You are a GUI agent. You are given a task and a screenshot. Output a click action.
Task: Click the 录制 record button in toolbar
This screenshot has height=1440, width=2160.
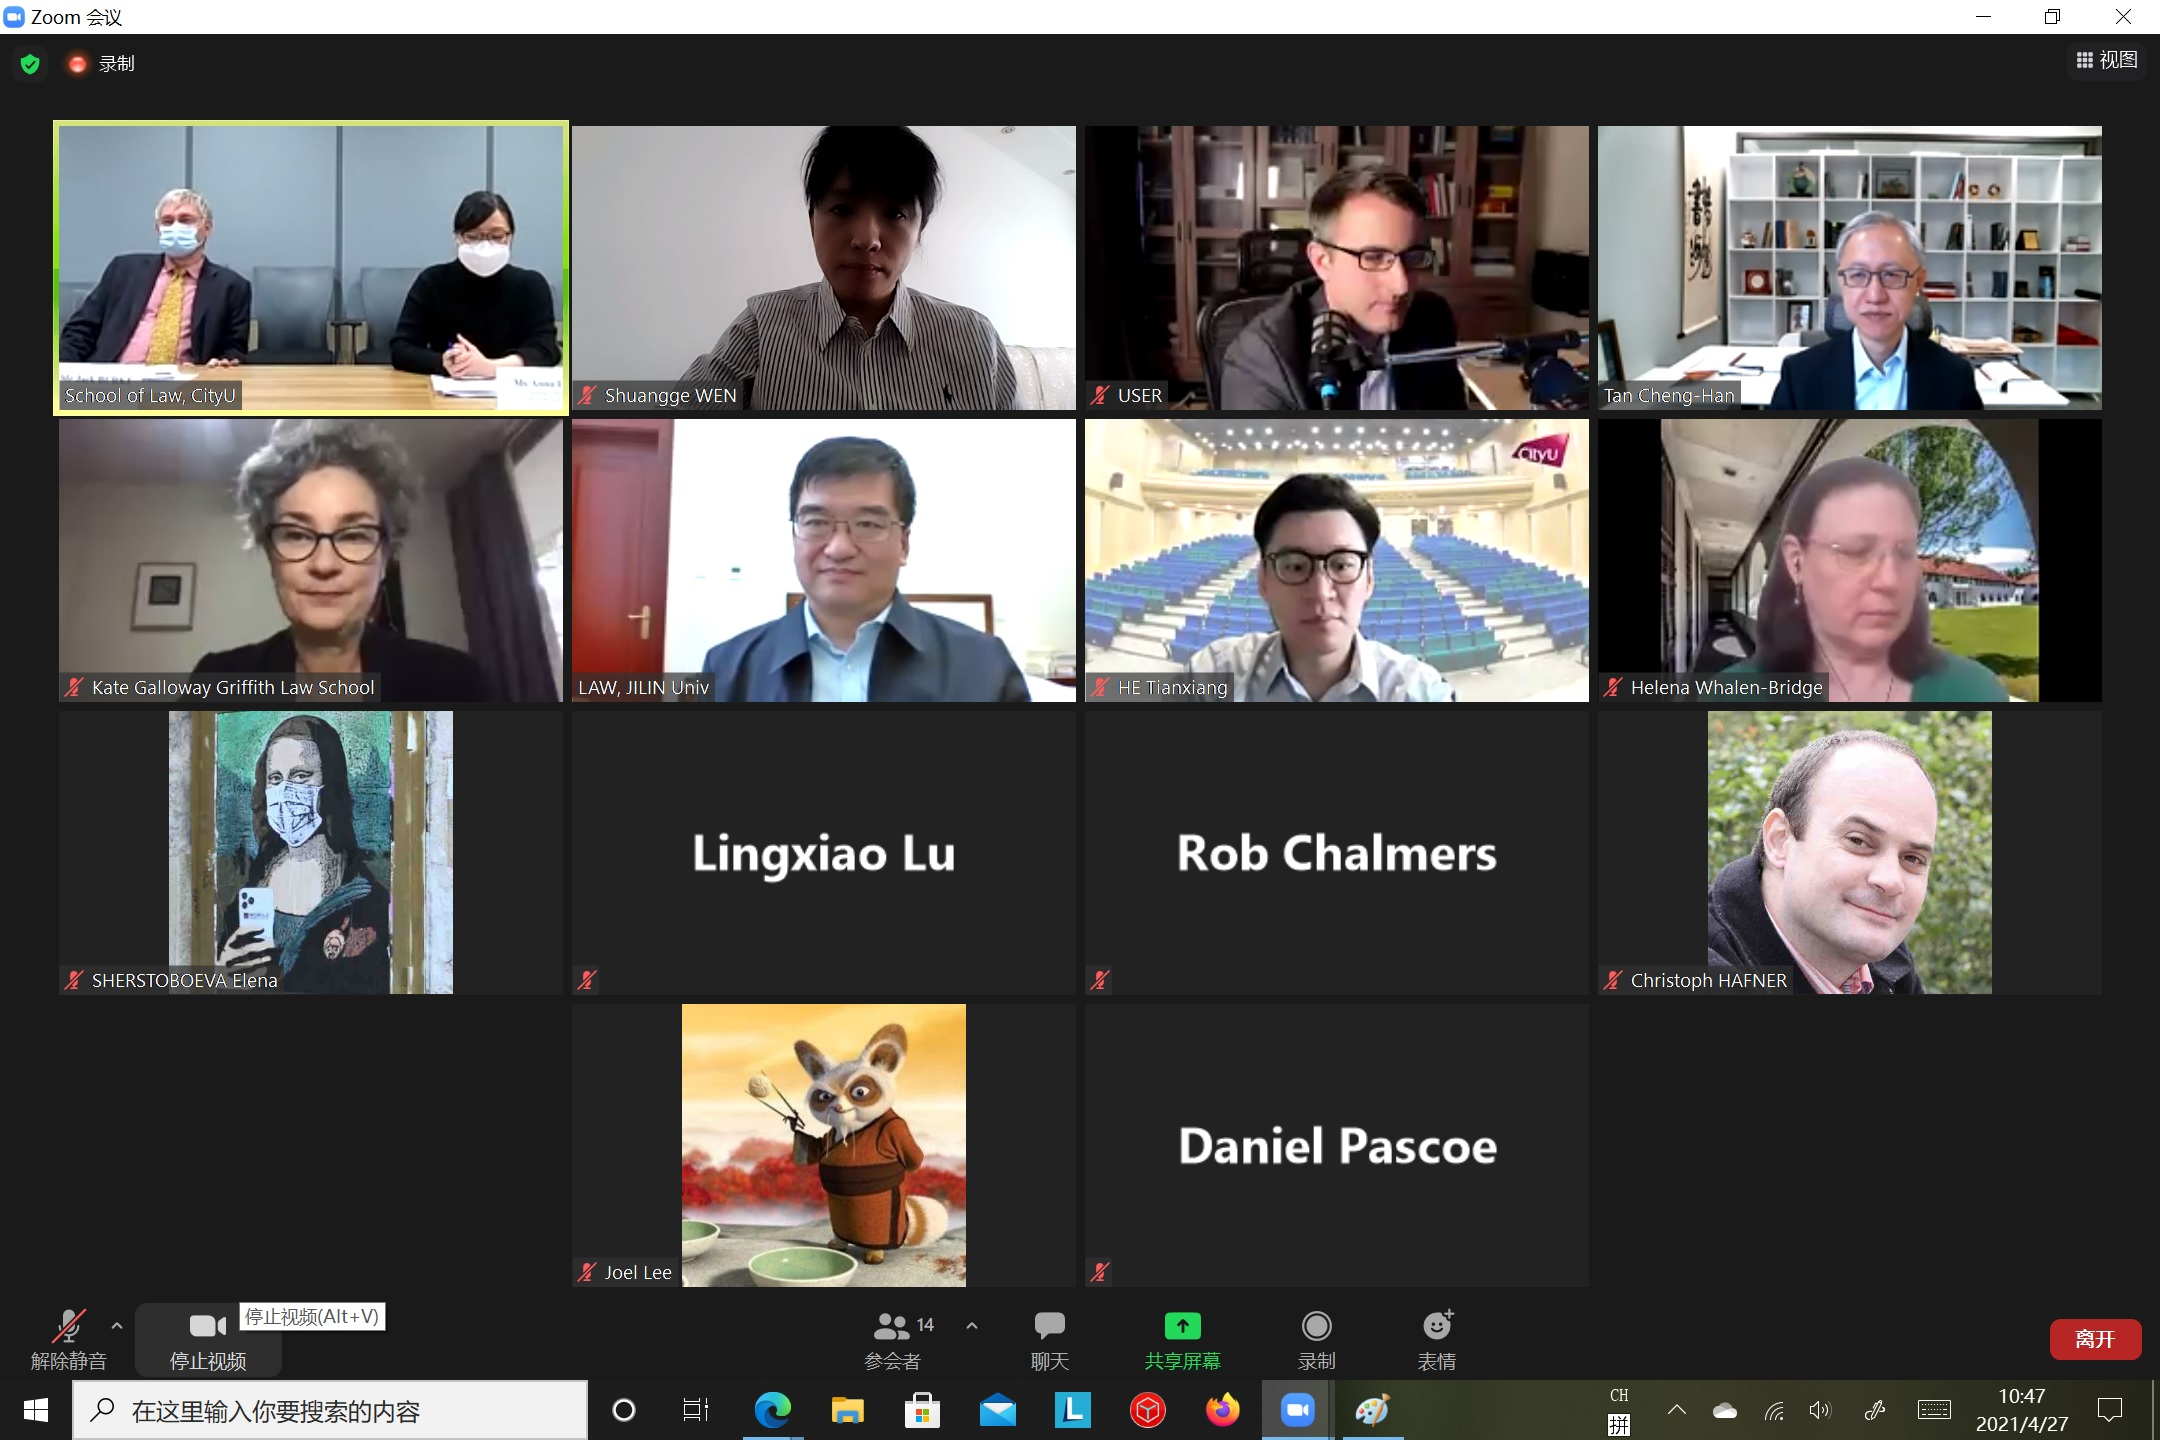pos(1316,1340)
